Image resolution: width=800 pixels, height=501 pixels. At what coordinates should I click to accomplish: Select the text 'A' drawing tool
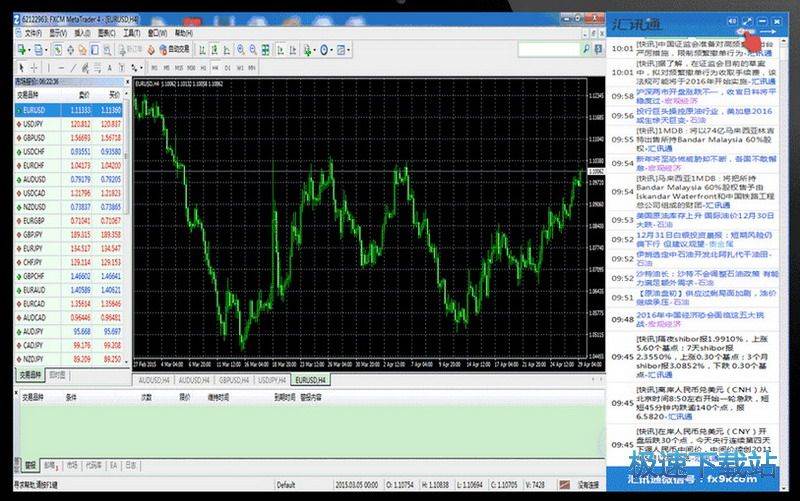109,68
